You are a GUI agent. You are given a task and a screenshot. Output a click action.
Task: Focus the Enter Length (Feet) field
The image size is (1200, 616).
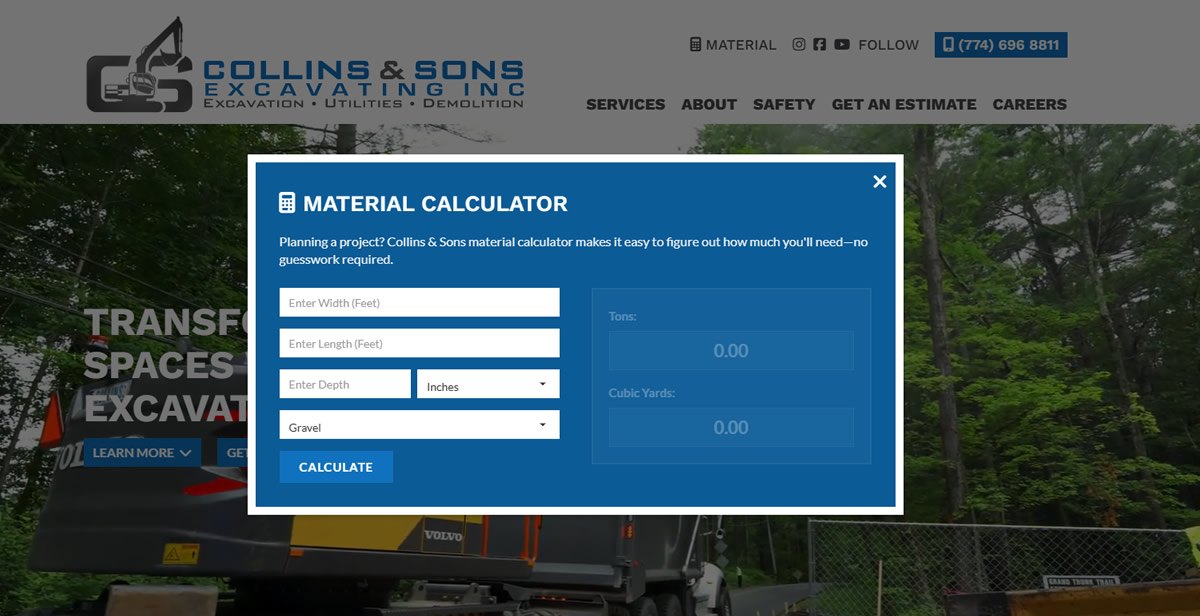click(419, 344)
